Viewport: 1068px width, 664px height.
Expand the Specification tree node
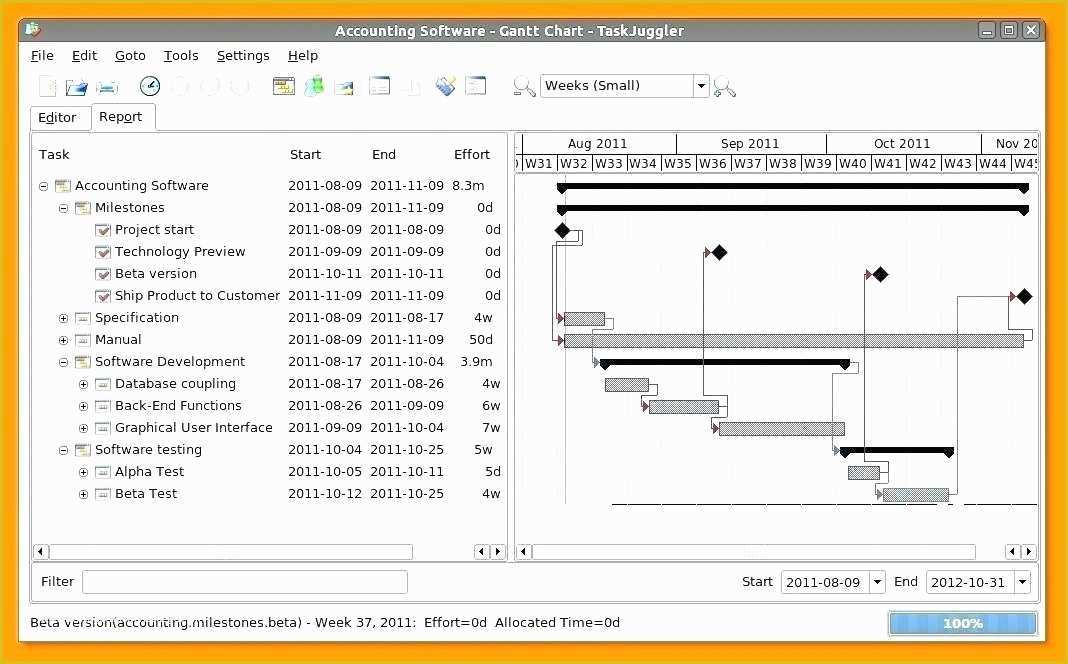pos(63,318)
